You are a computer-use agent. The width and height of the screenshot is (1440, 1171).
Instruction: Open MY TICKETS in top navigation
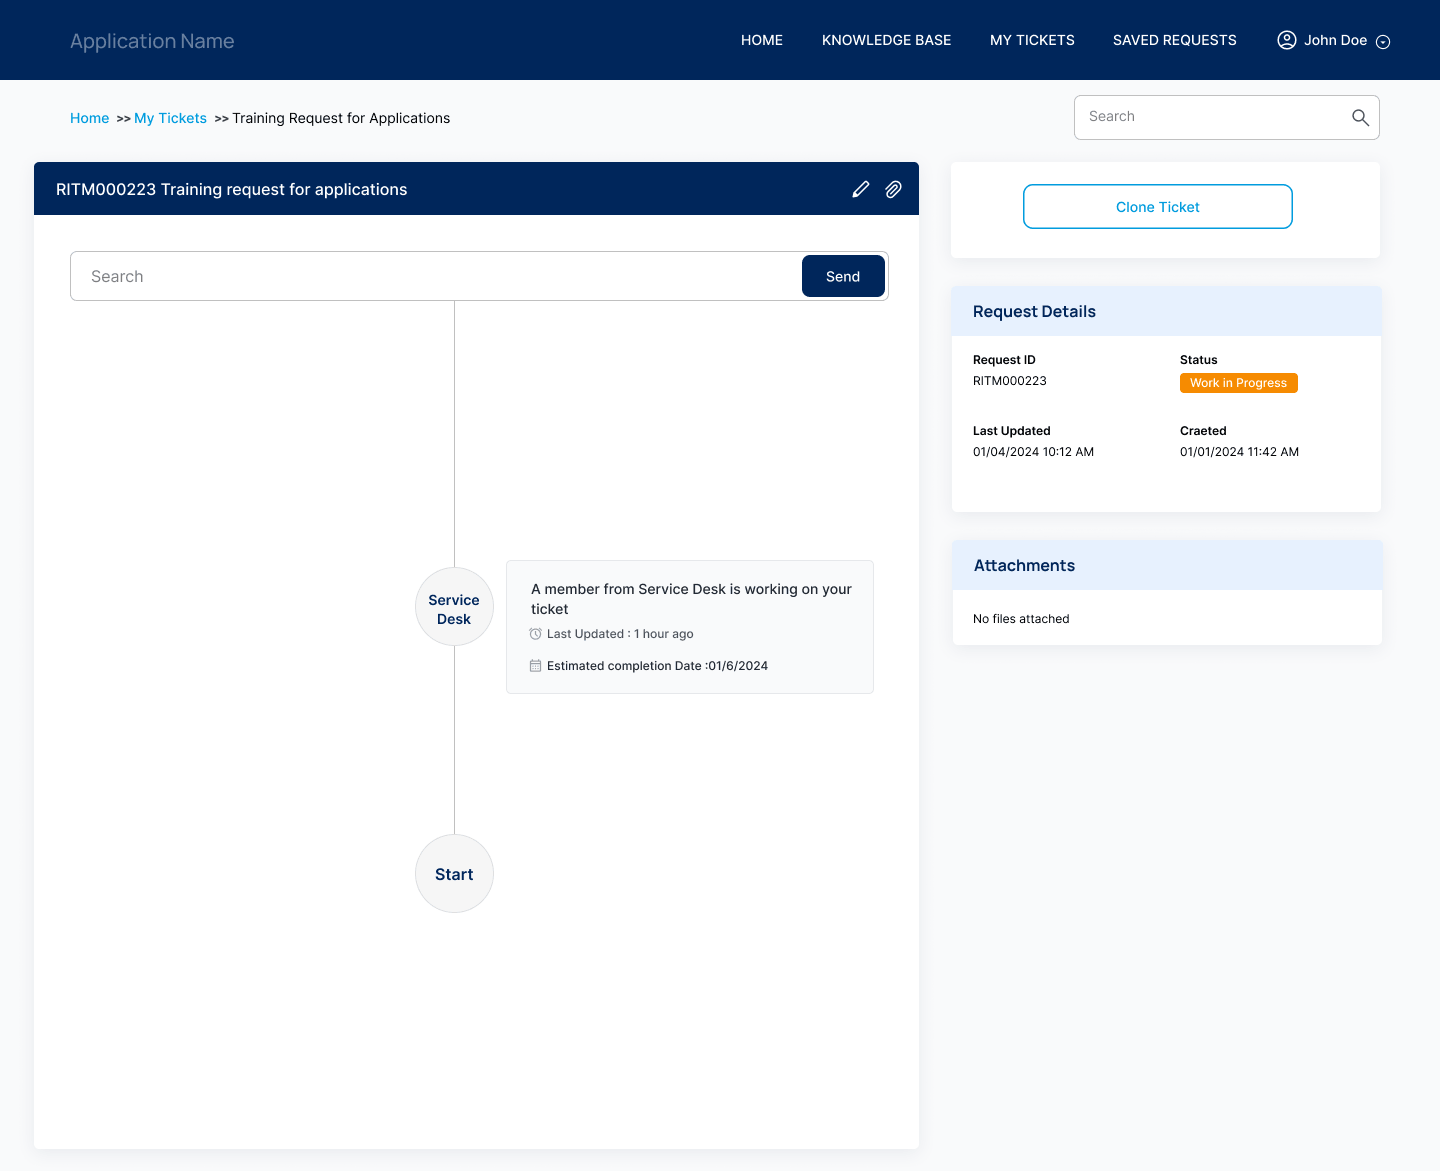tap(1032, 40)
